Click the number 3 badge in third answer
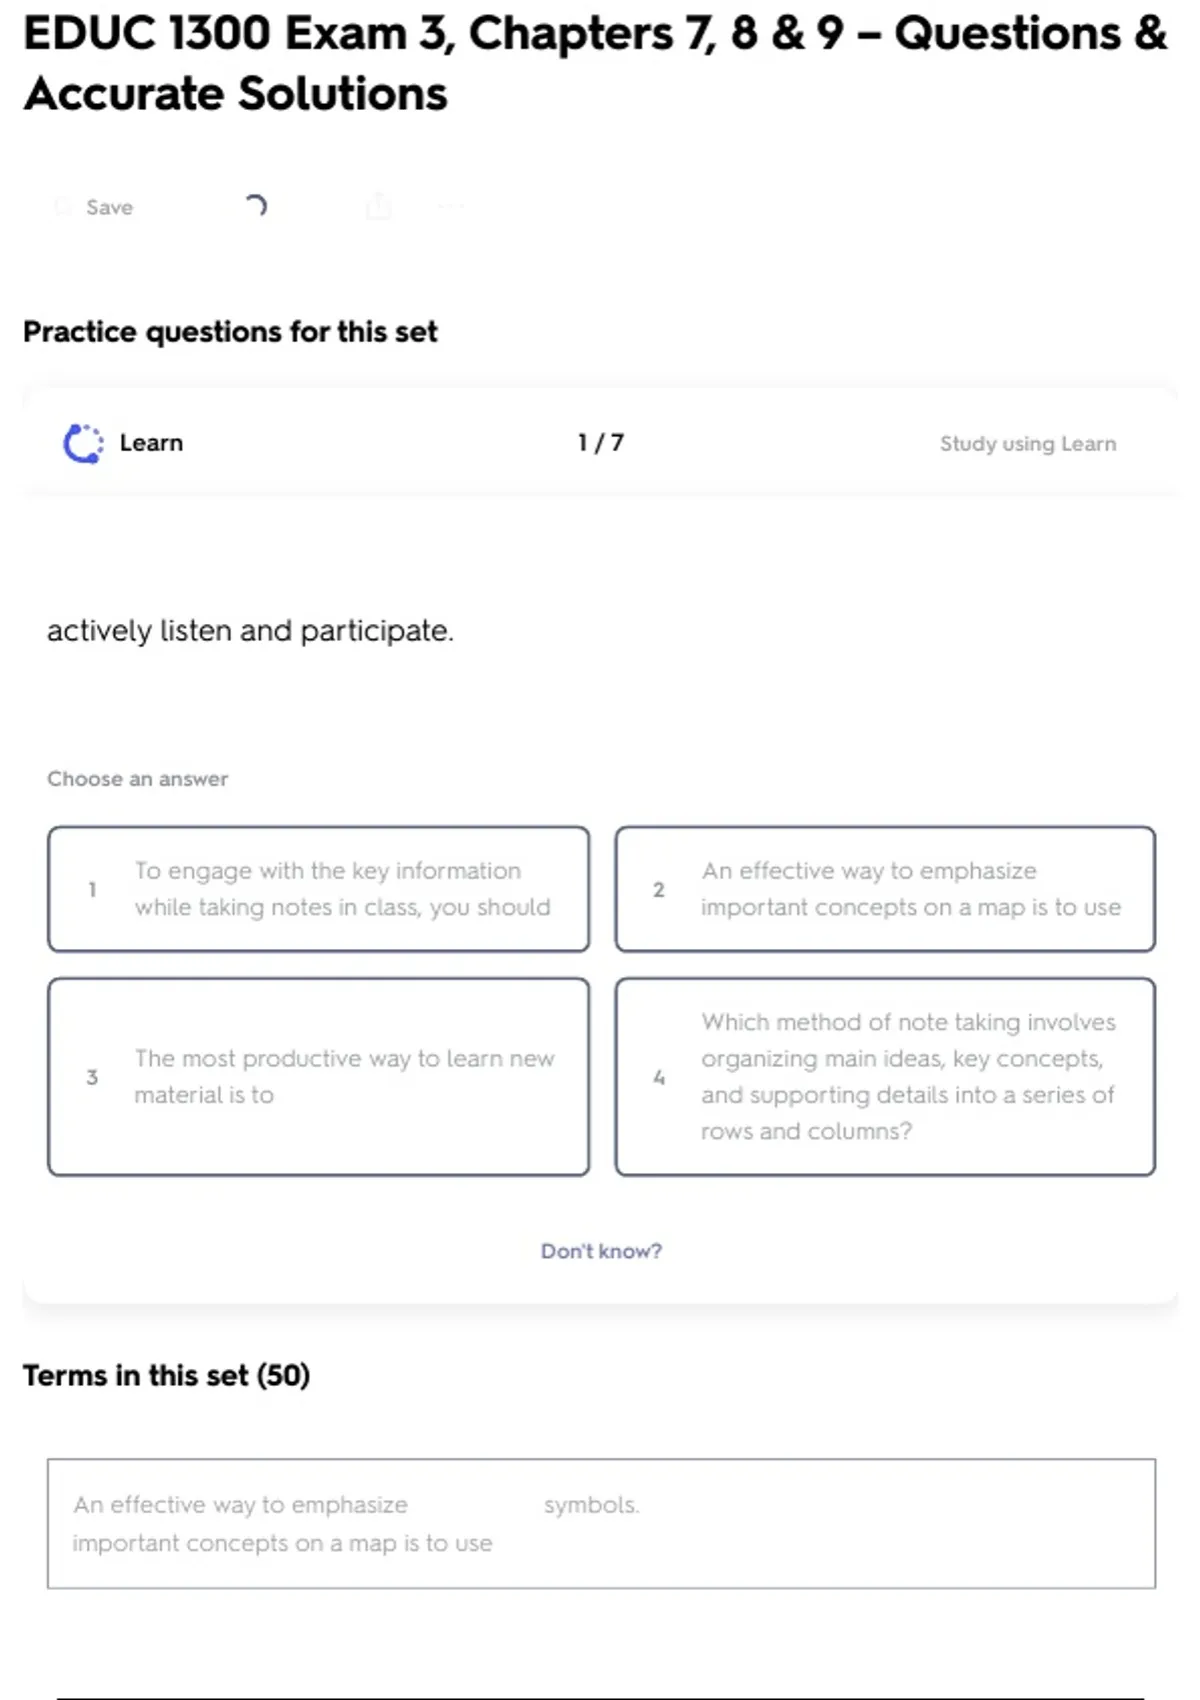 92,1077
